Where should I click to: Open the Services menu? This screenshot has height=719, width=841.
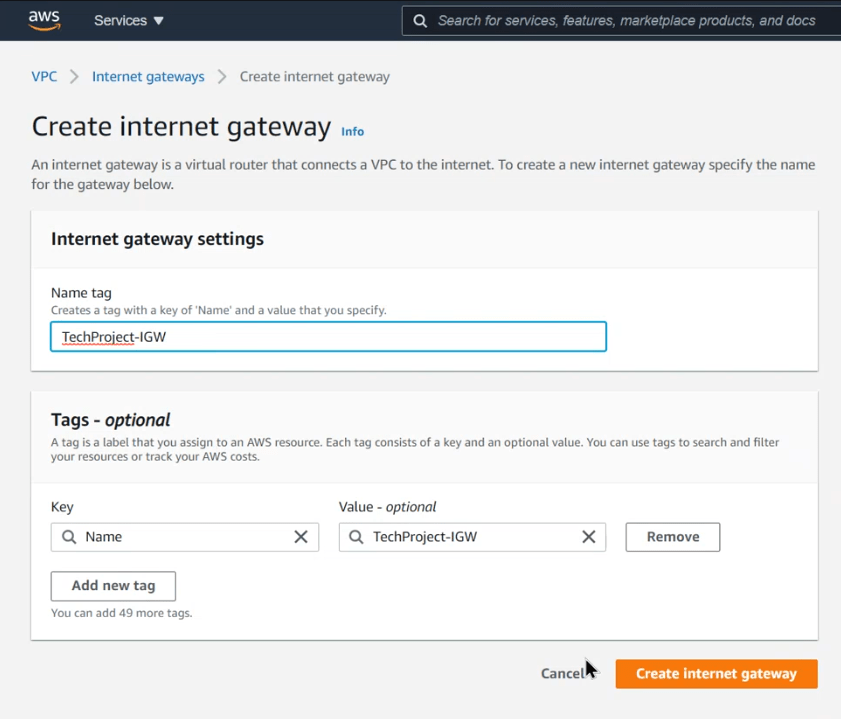point(120,20)
